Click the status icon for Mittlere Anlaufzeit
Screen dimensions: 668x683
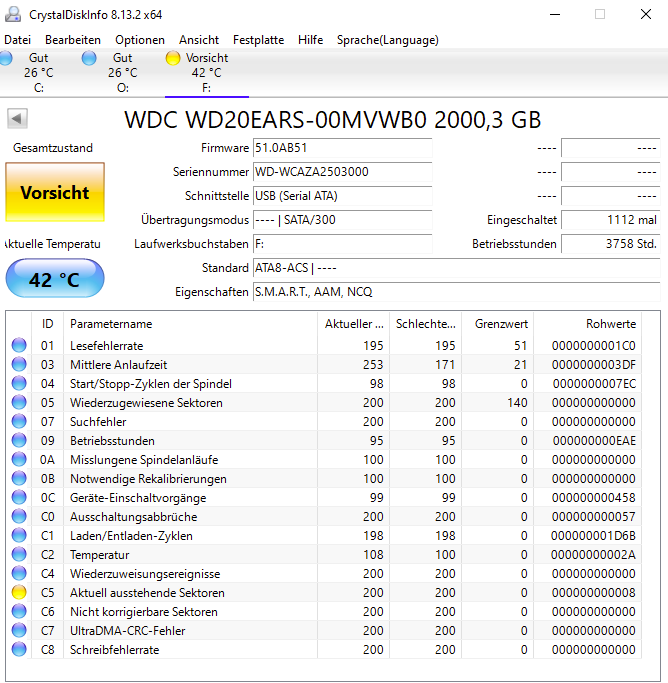point(19,365)
